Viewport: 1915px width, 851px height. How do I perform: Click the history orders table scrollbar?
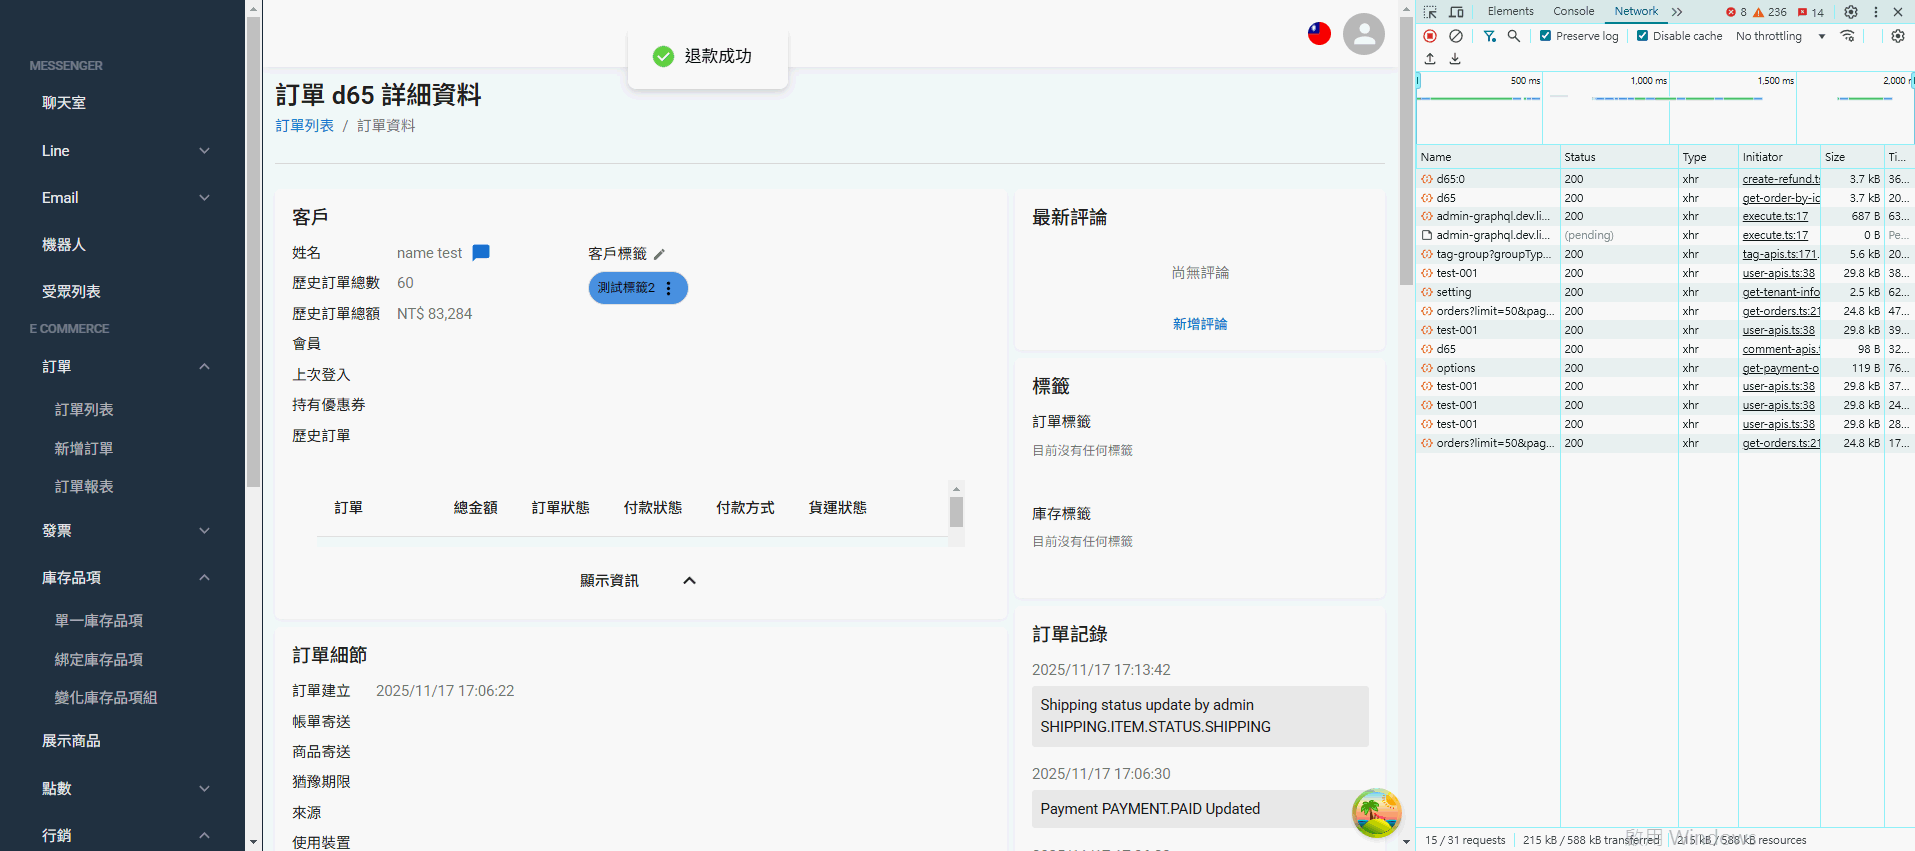click(957, 512)
